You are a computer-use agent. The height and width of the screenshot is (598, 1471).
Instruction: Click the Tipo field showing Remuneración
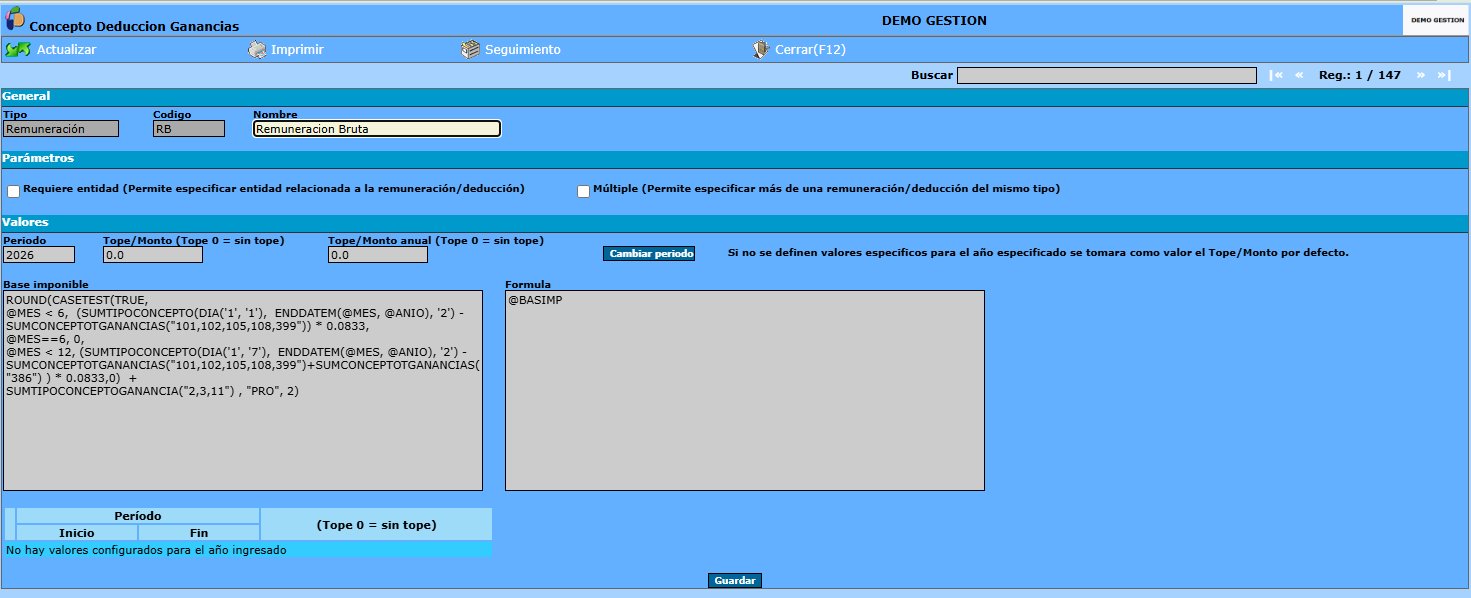pyautogui.click(x=61, y=128)
